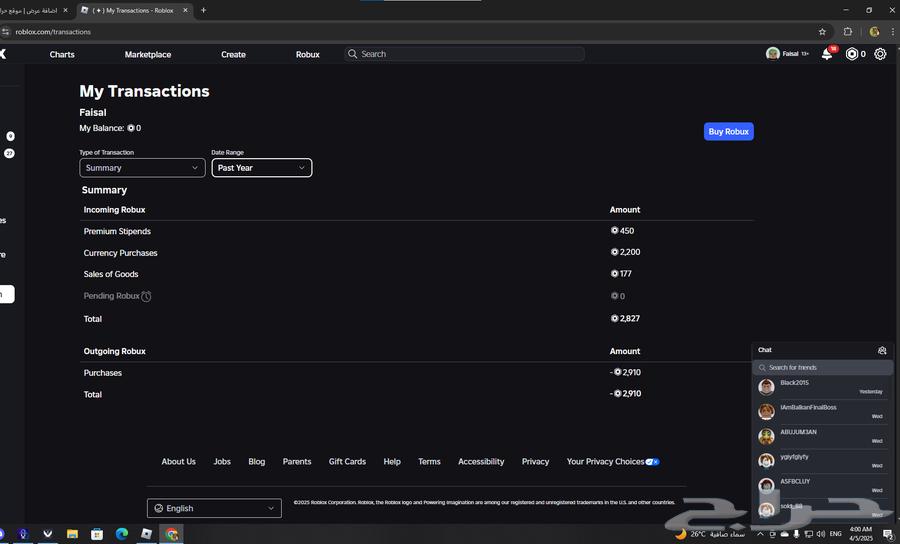Click the site information icon in address bar
This screenshot has width=900, height=544.
[x=6, y=32]
